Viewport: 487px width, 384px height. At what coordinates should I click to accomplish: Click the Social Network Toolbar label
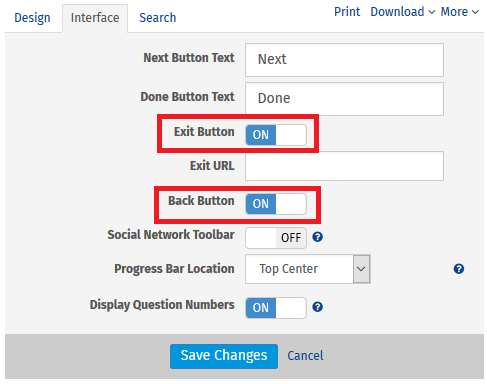pos(171,235)
